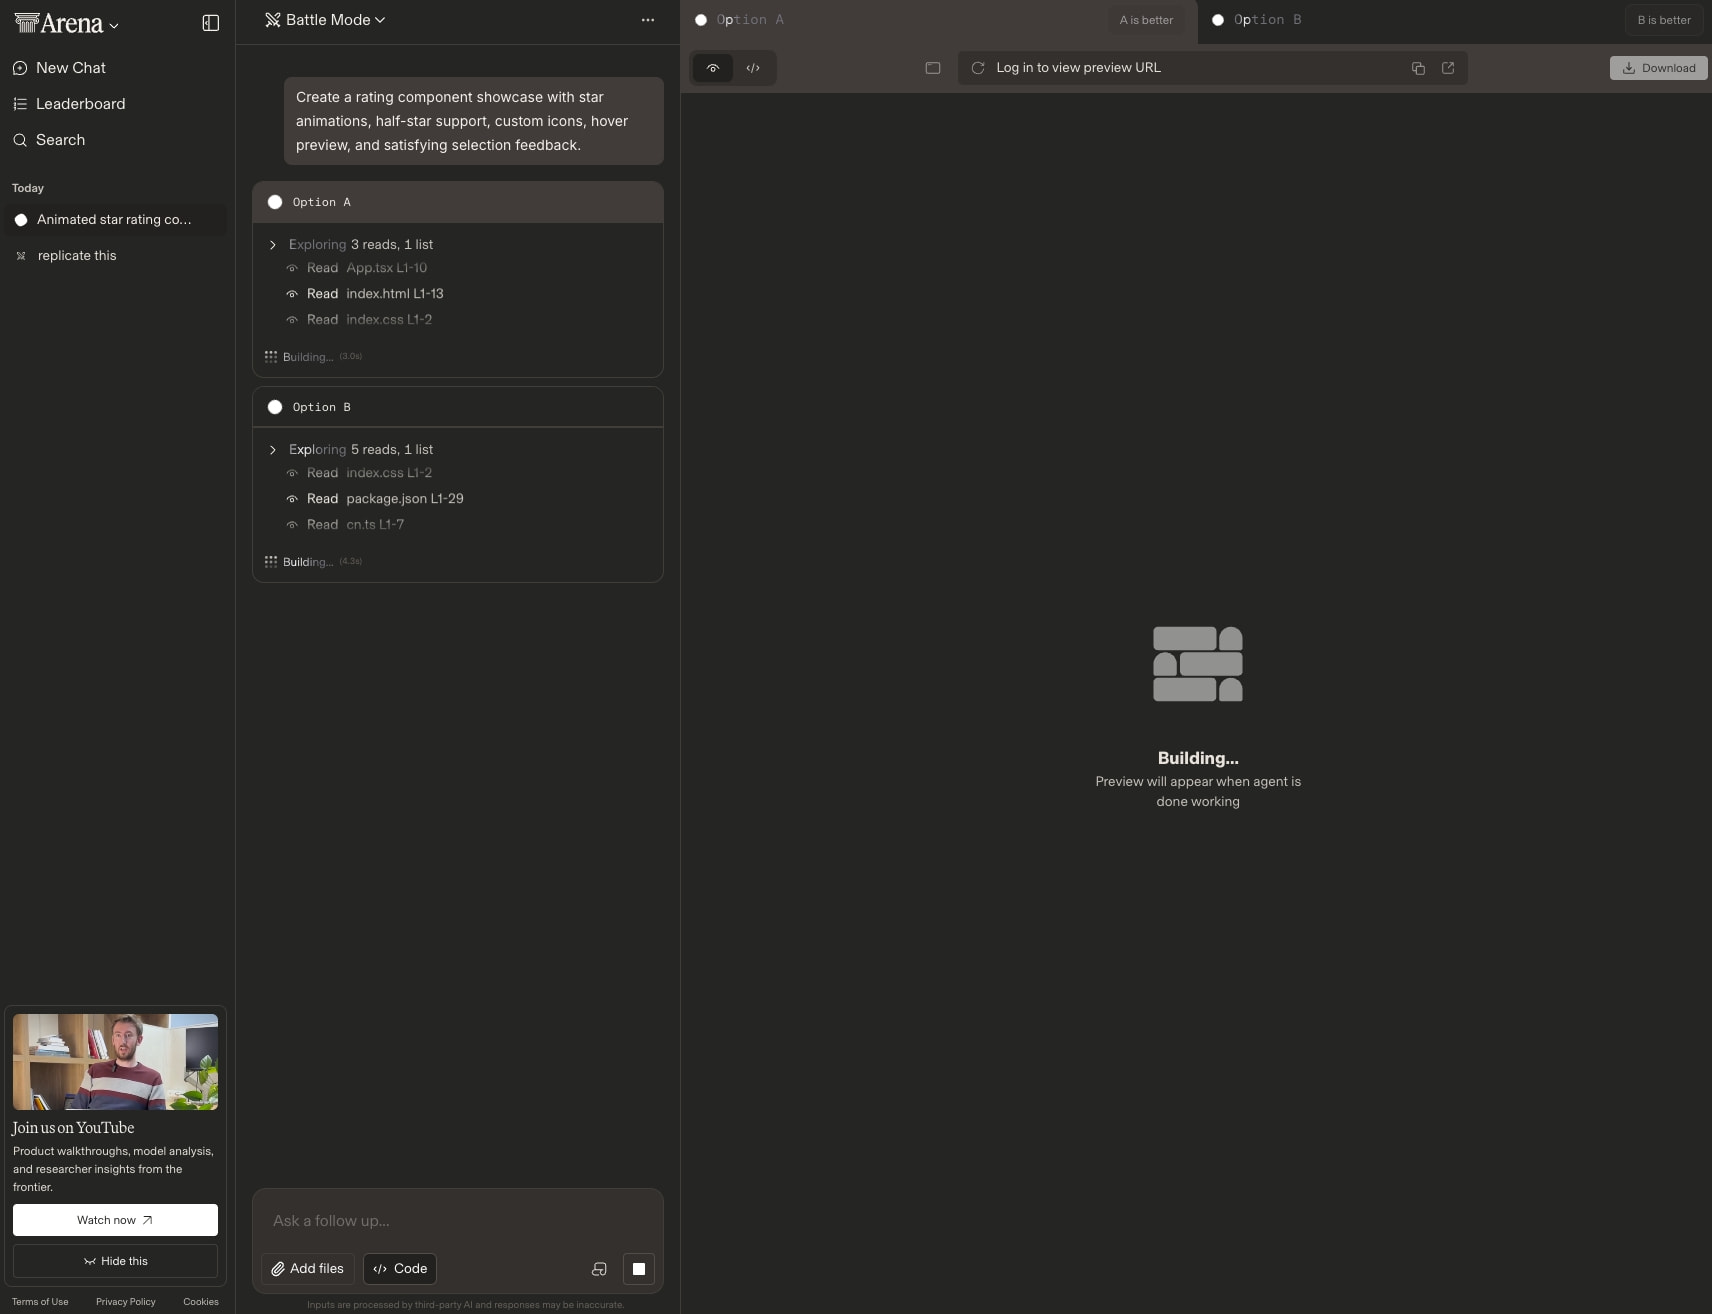Select the Option A preview tab
The image size is (1712, 1314).
741,20
